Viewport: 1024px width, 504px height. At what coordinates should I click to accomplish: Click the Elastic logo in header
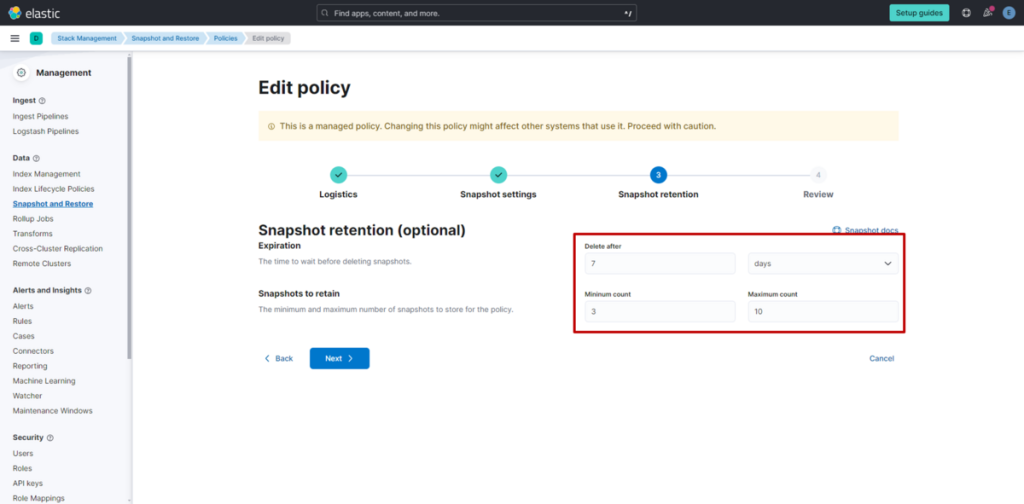tap(29, 13)
